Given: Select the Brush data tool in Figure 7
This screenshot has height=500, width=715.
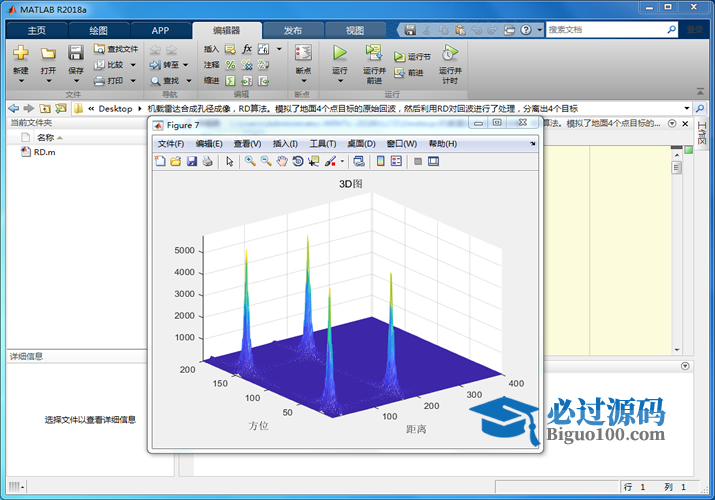Looking at the screenshot, I should click(330, 161).
